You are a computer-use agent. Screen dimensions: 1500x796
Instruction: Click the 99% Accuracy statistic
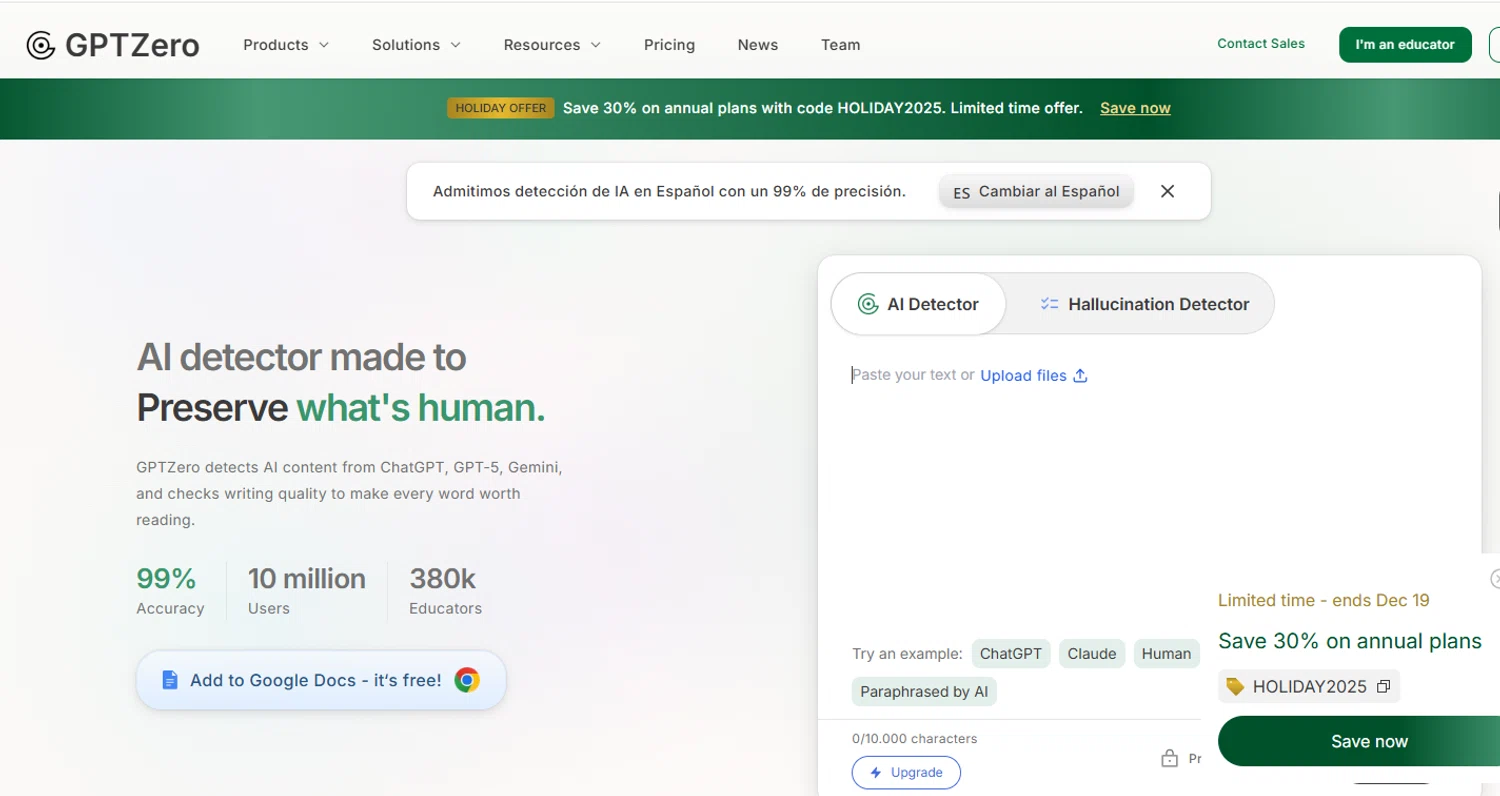pyautogui.click(x=170, y=590)
